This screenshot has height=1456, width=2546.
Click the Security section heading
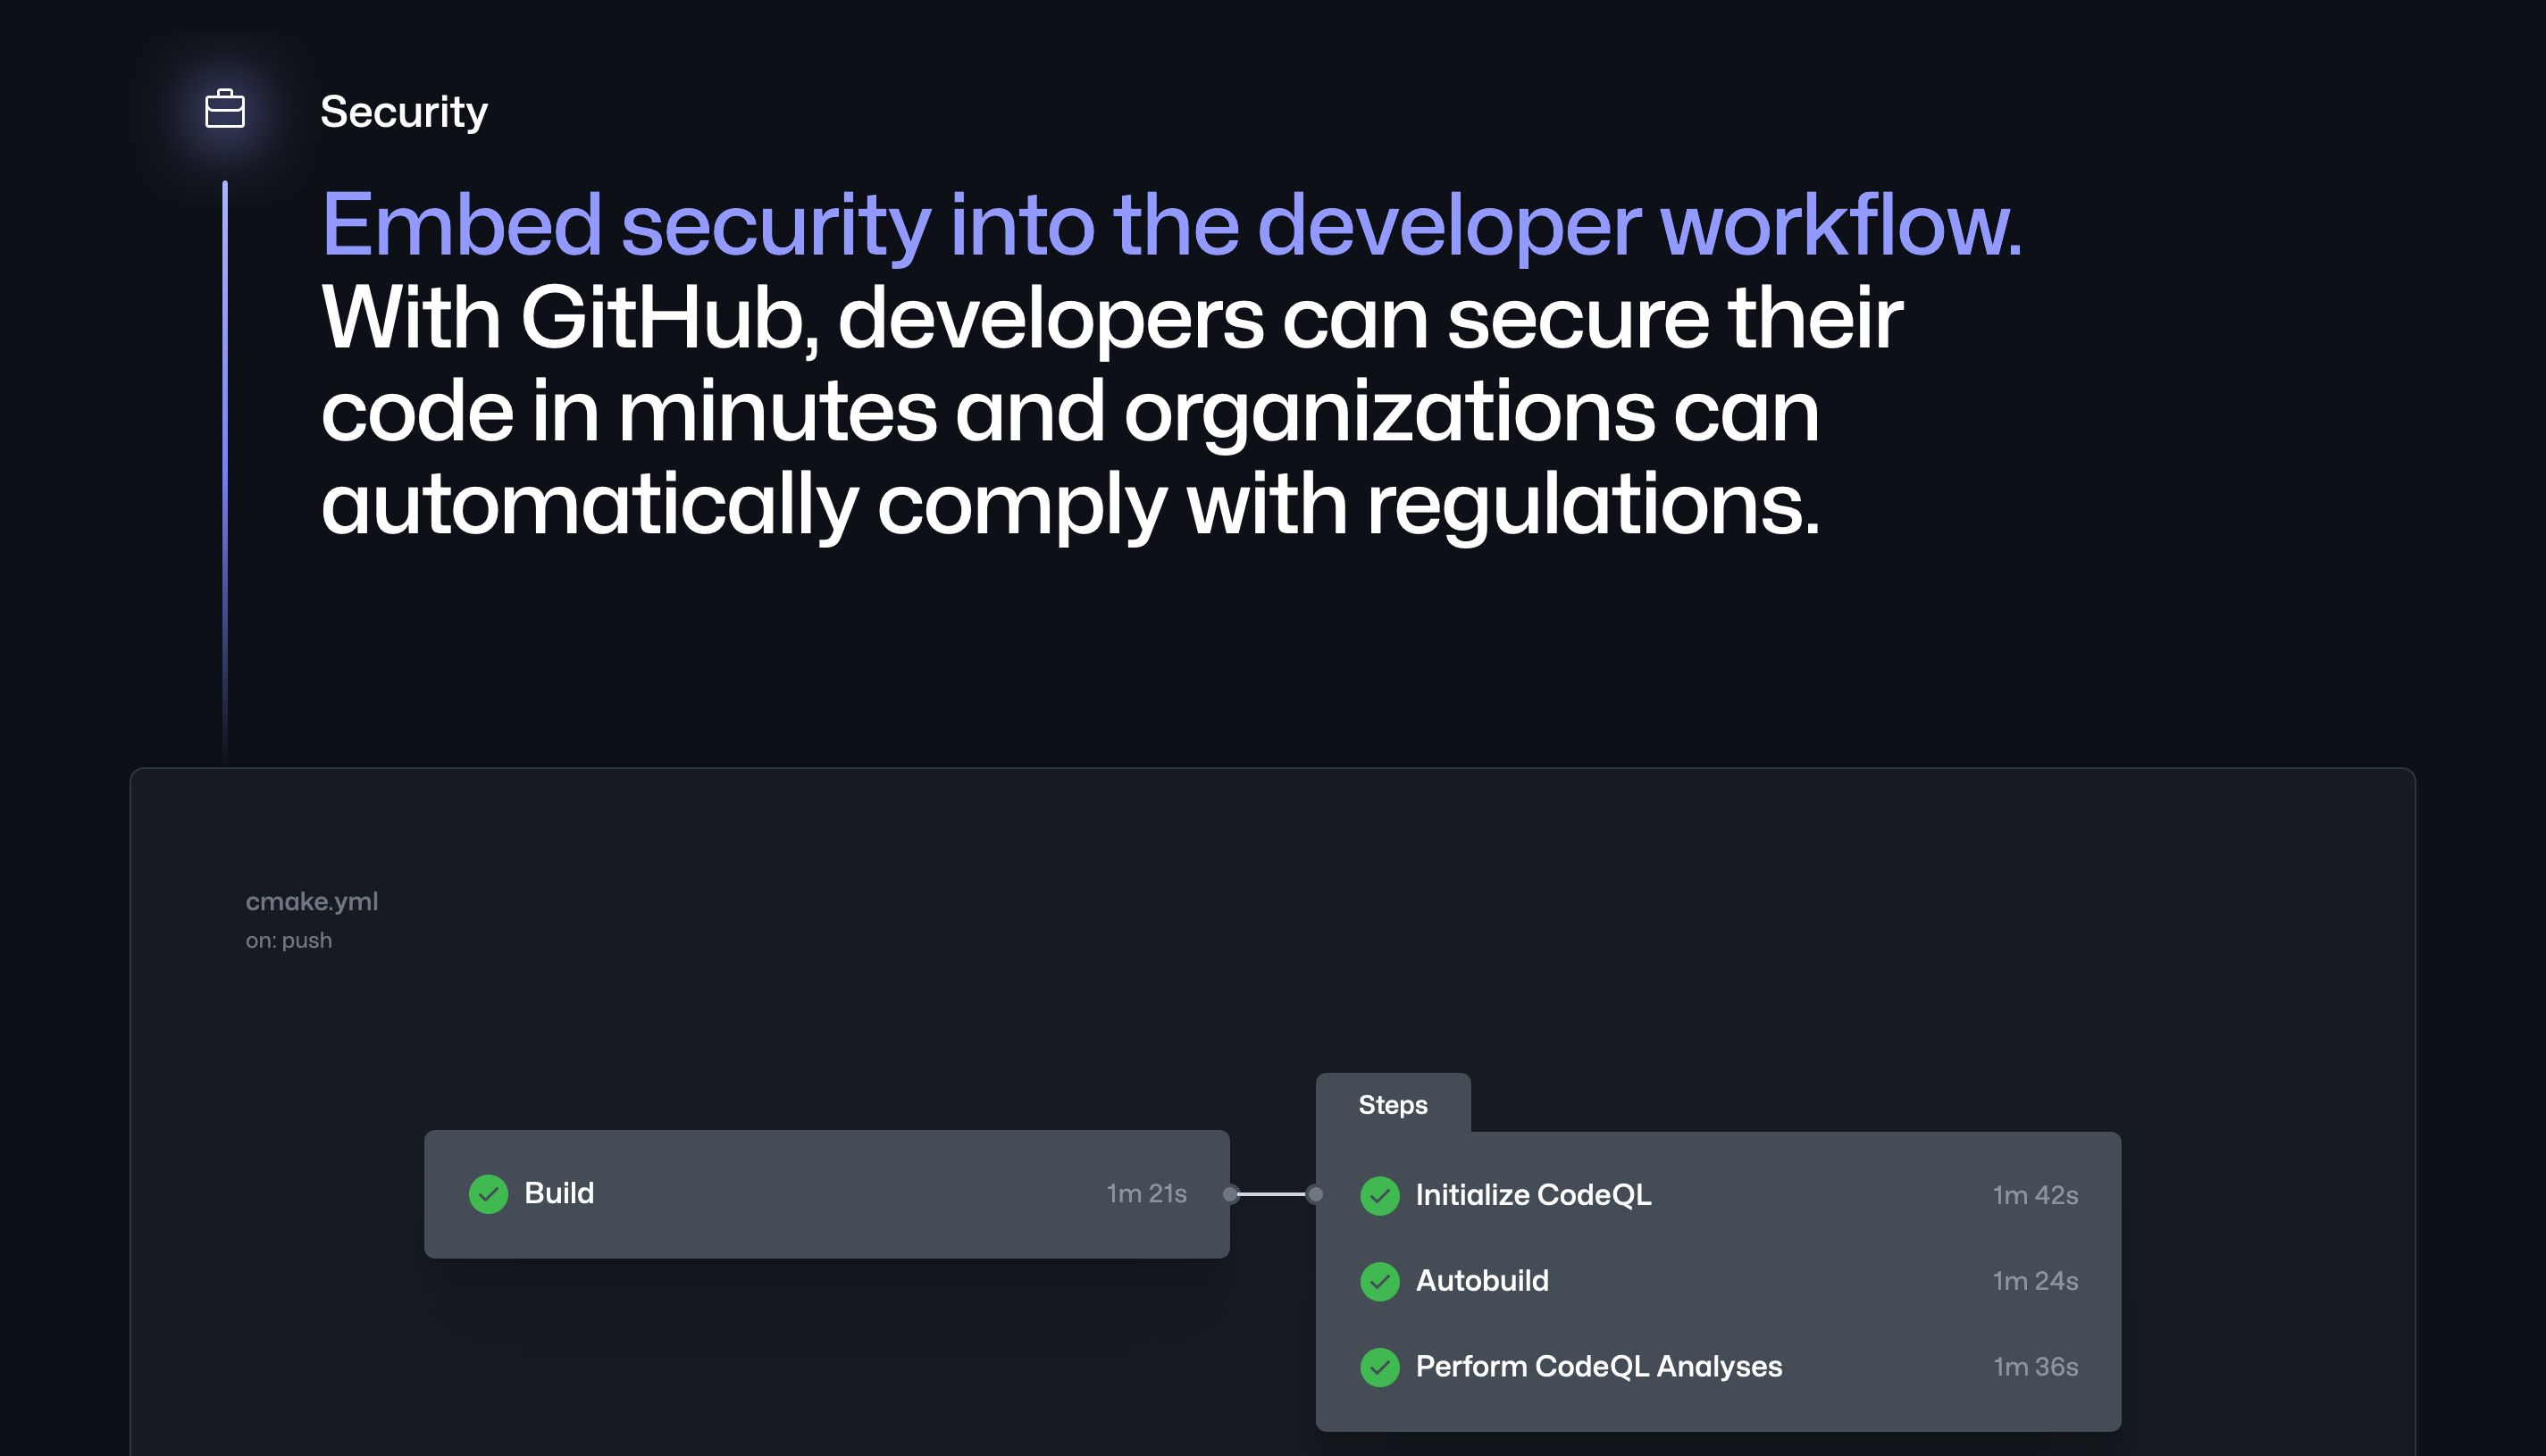click(x=404, y=112)
